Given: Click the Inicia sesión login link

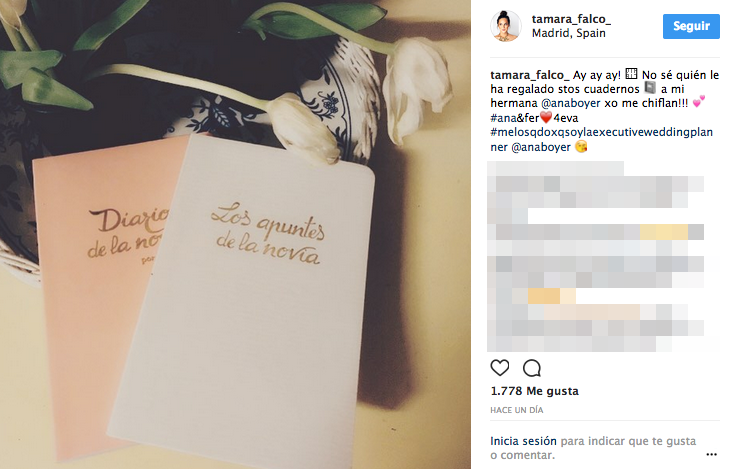Looking at the screenshot, I should pyautogui.click(x=523, y=441).
